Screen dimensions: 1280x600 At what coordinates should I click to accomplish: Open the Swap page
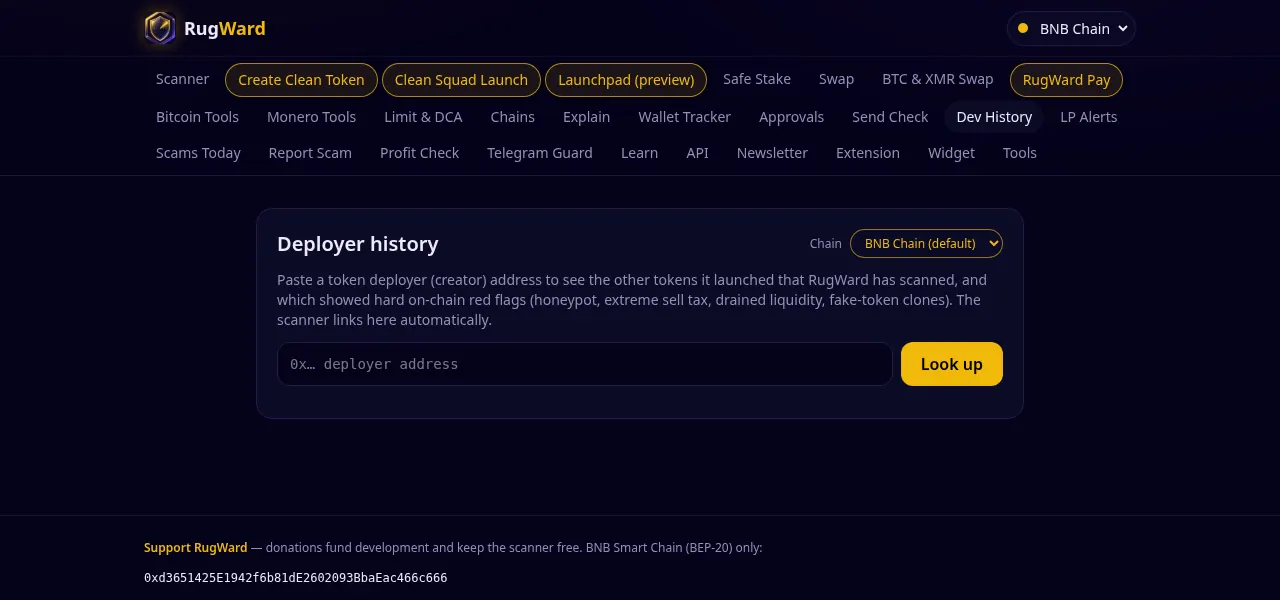click(x=836, y=79)
